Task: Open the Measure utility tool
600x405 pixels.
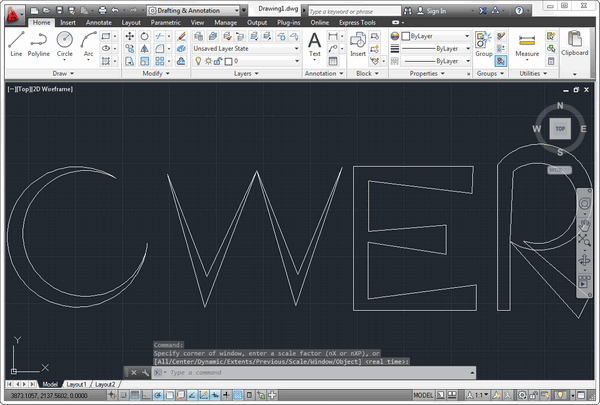Action: tap(526, 44)
